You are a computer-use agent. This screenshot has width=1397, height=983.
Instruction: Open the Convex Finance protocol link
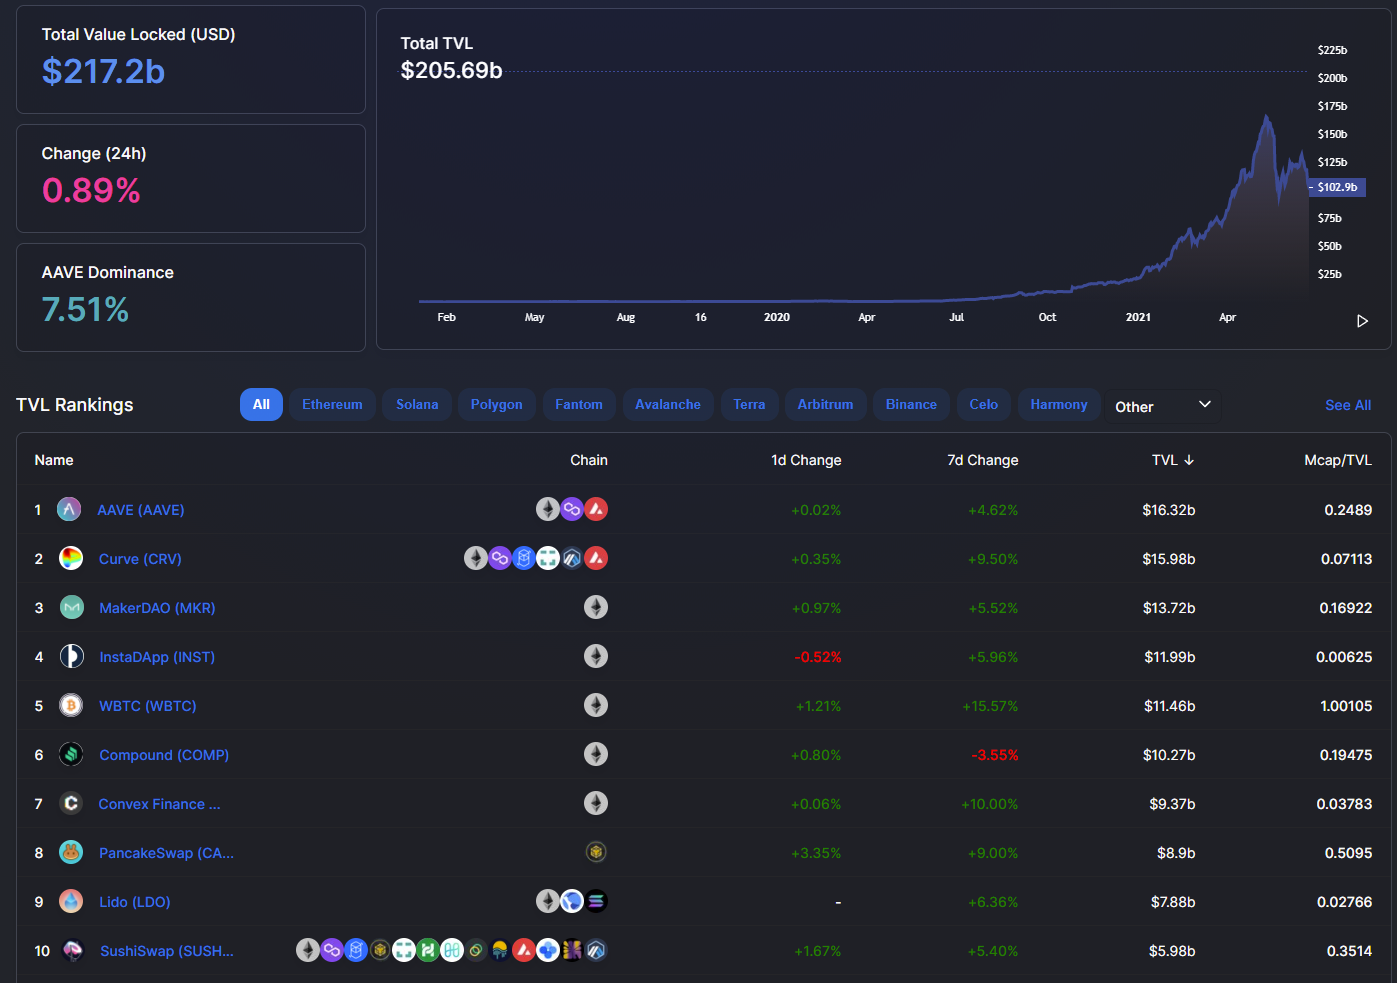[159, 804]
